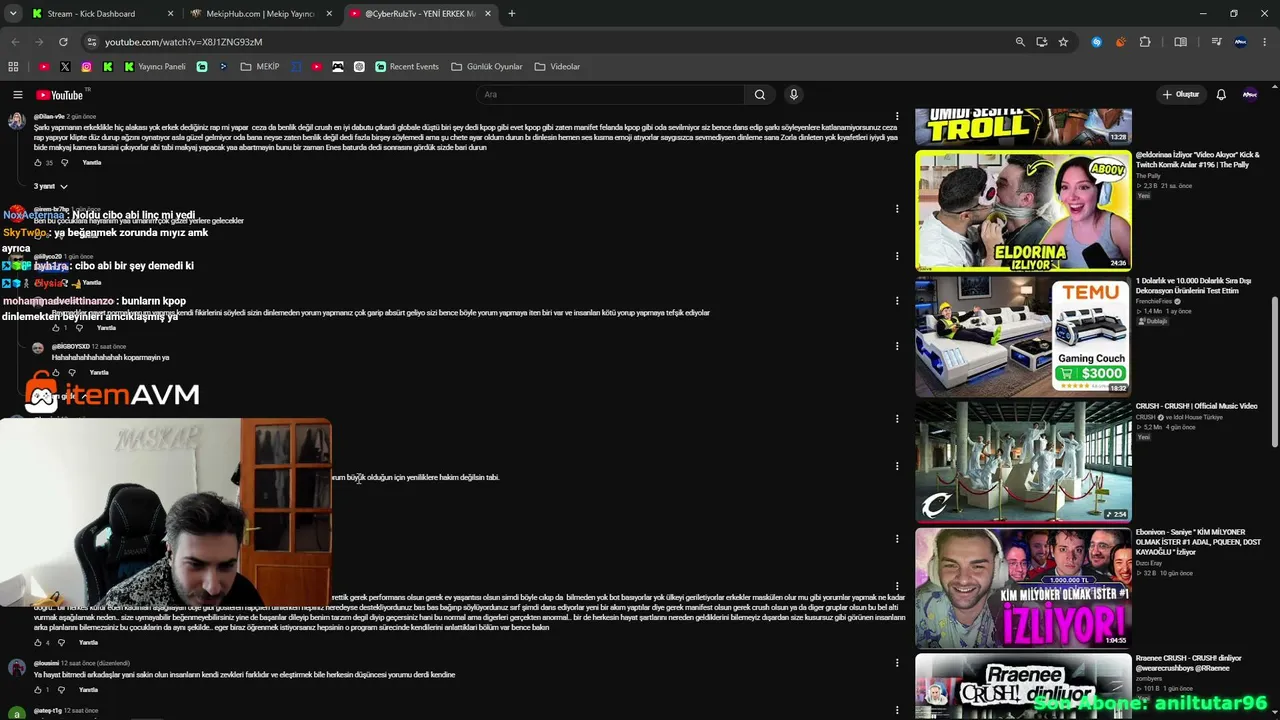The width and height of the screenshot is (1280, 720).
Task: Go back to the previous page
Action: (x=15, y=42)
